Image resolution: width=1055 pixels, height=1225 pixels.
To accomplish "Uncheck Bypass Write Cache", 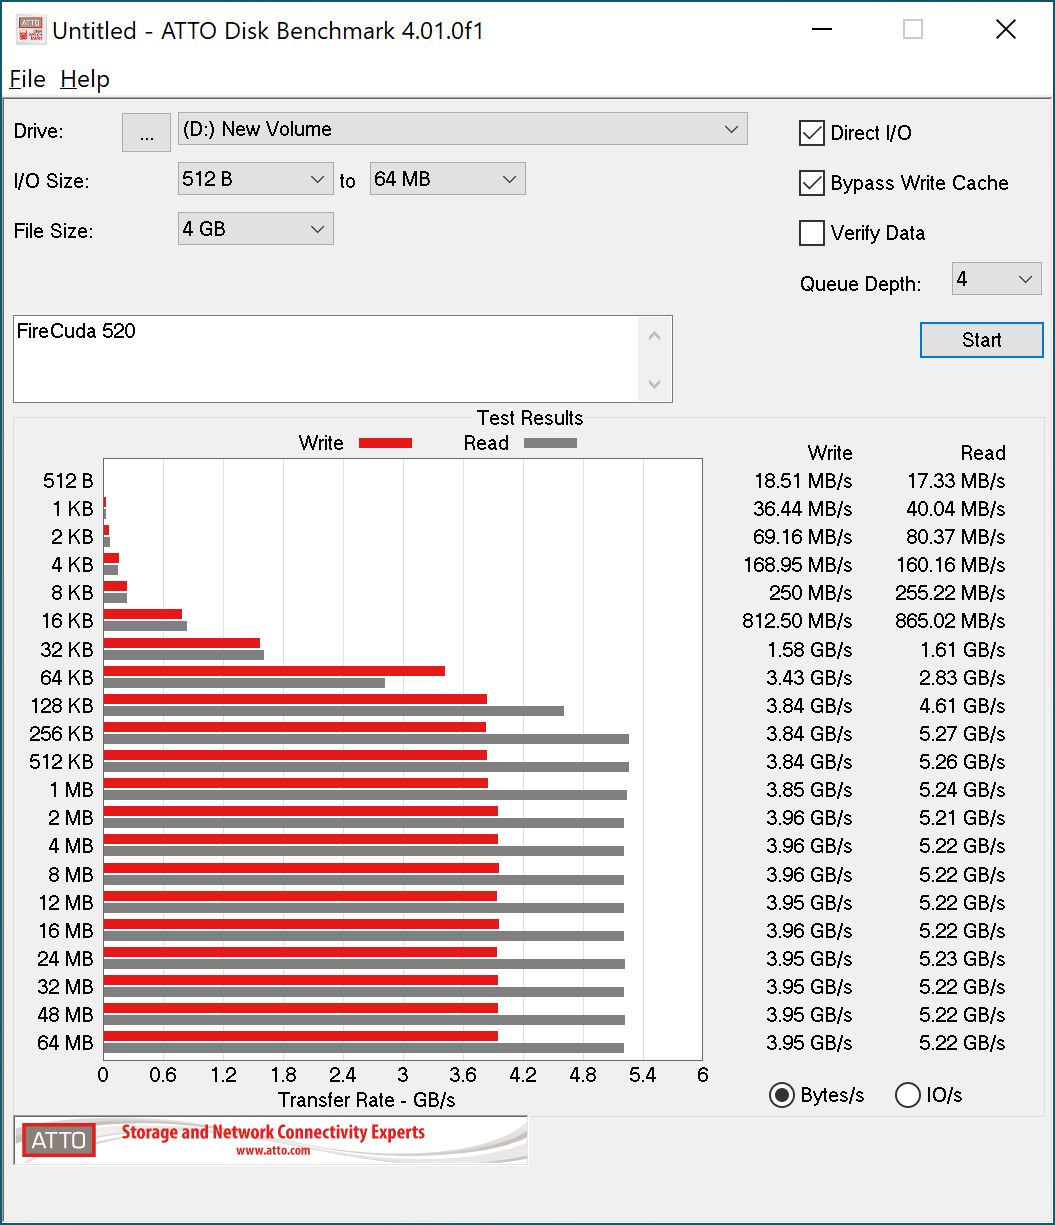I will click(x=811, y=182).
